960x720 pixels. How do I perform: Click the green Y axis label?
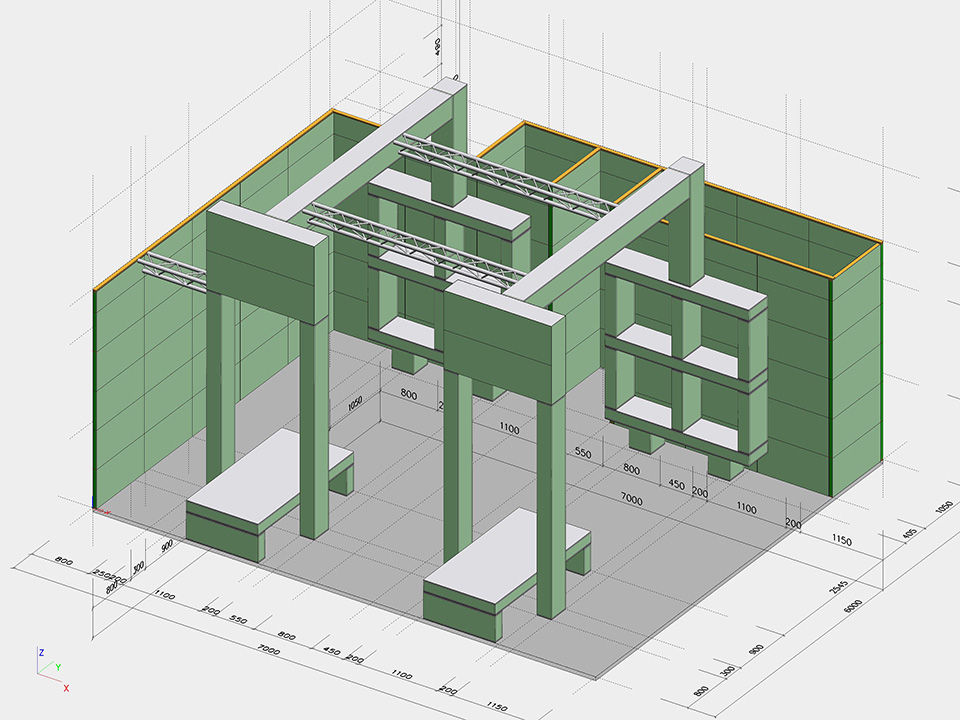coord(57,666)
